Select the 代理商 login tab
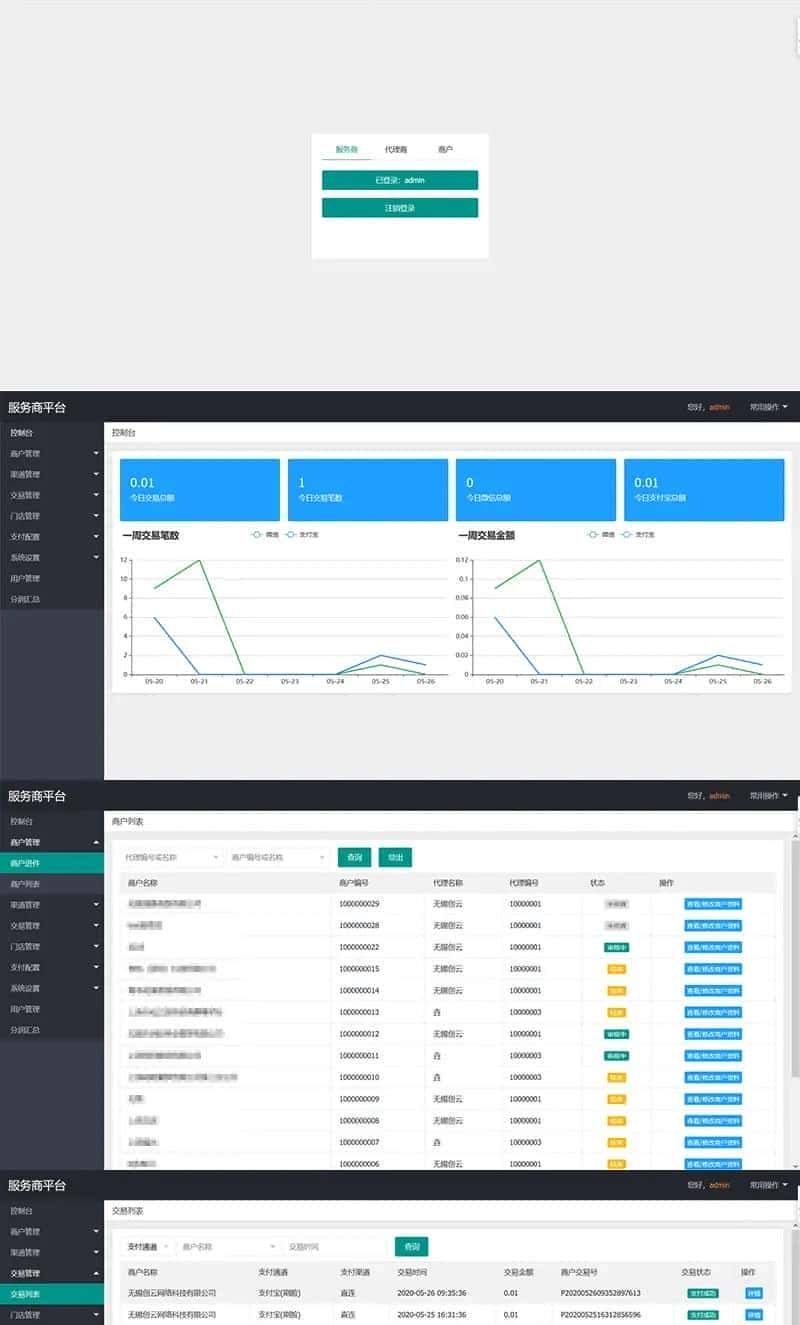This screenshot has width=800, height=1325. coord(396,149)
